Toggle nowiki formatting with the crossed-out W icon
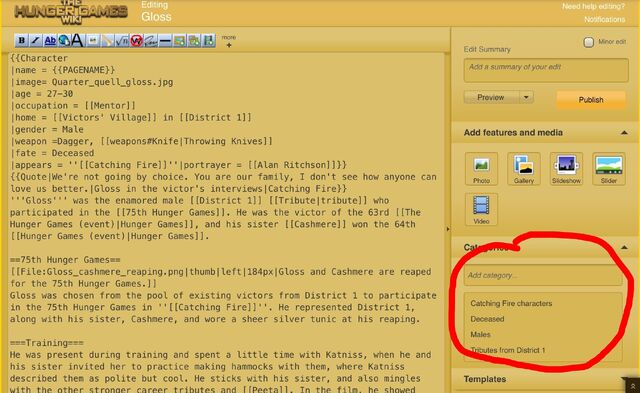Image resolution: width=640 pixels, height=393 pixels. click(x=136, y=40)
